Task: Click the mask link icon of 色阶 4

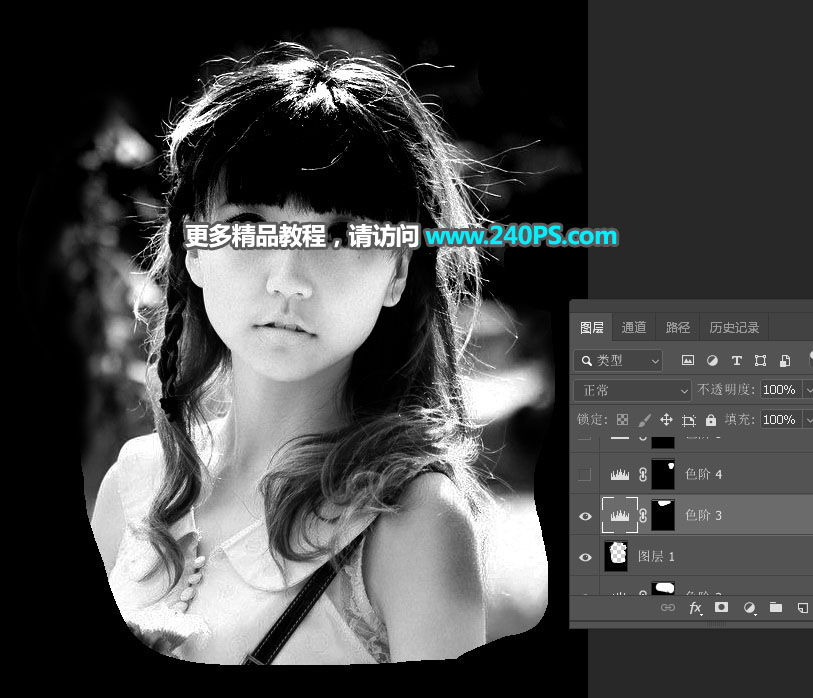Action: [643, 474]
